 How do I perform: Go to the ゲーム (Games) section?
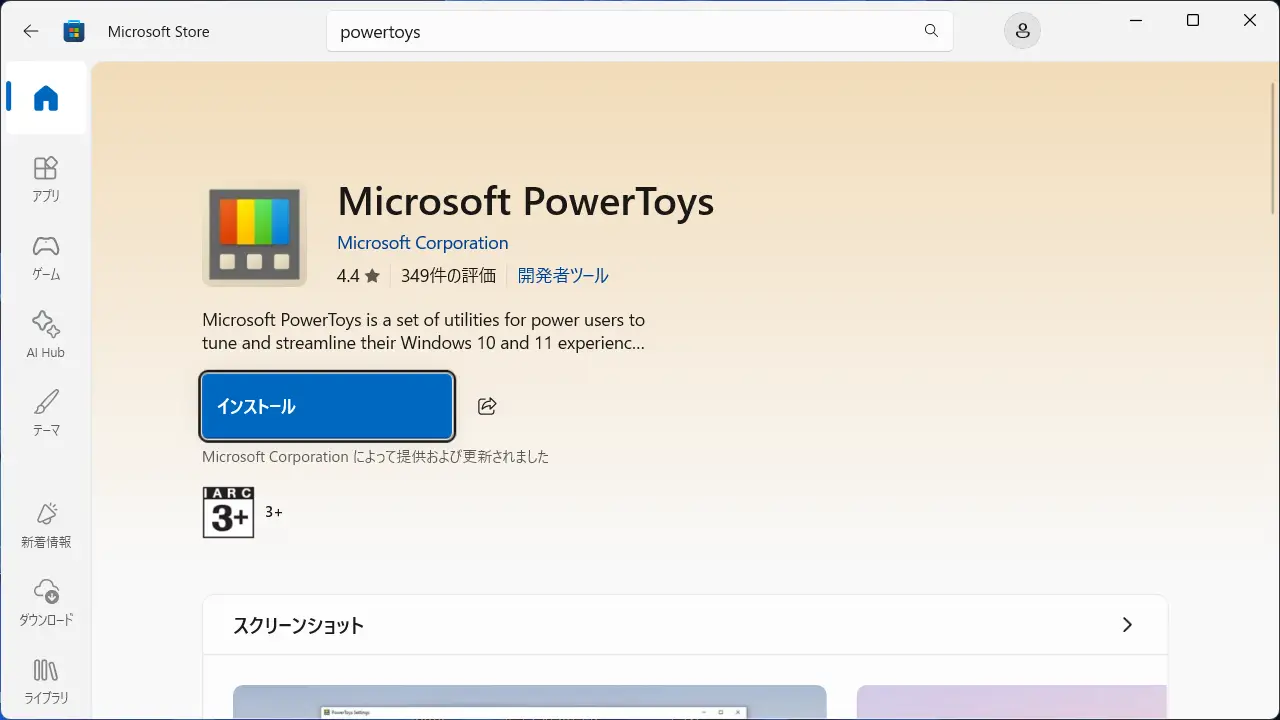point(46,257)
